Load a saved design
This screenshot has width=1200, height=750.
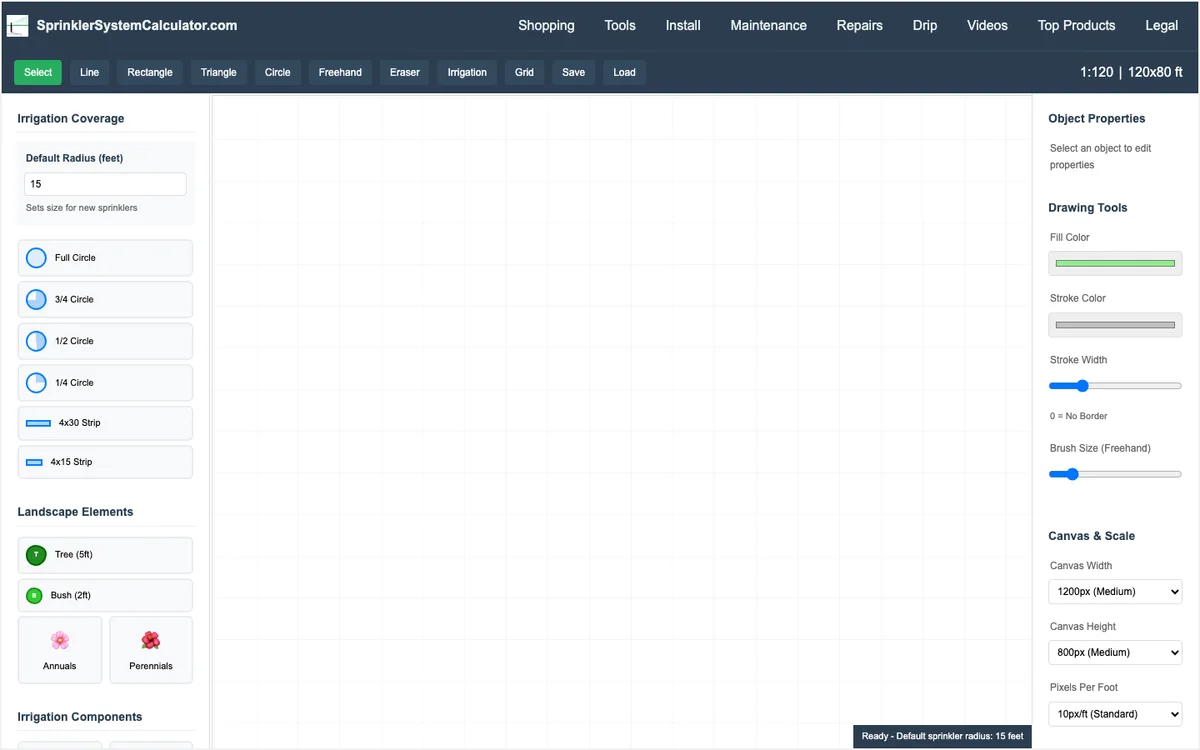coord(625,72)
